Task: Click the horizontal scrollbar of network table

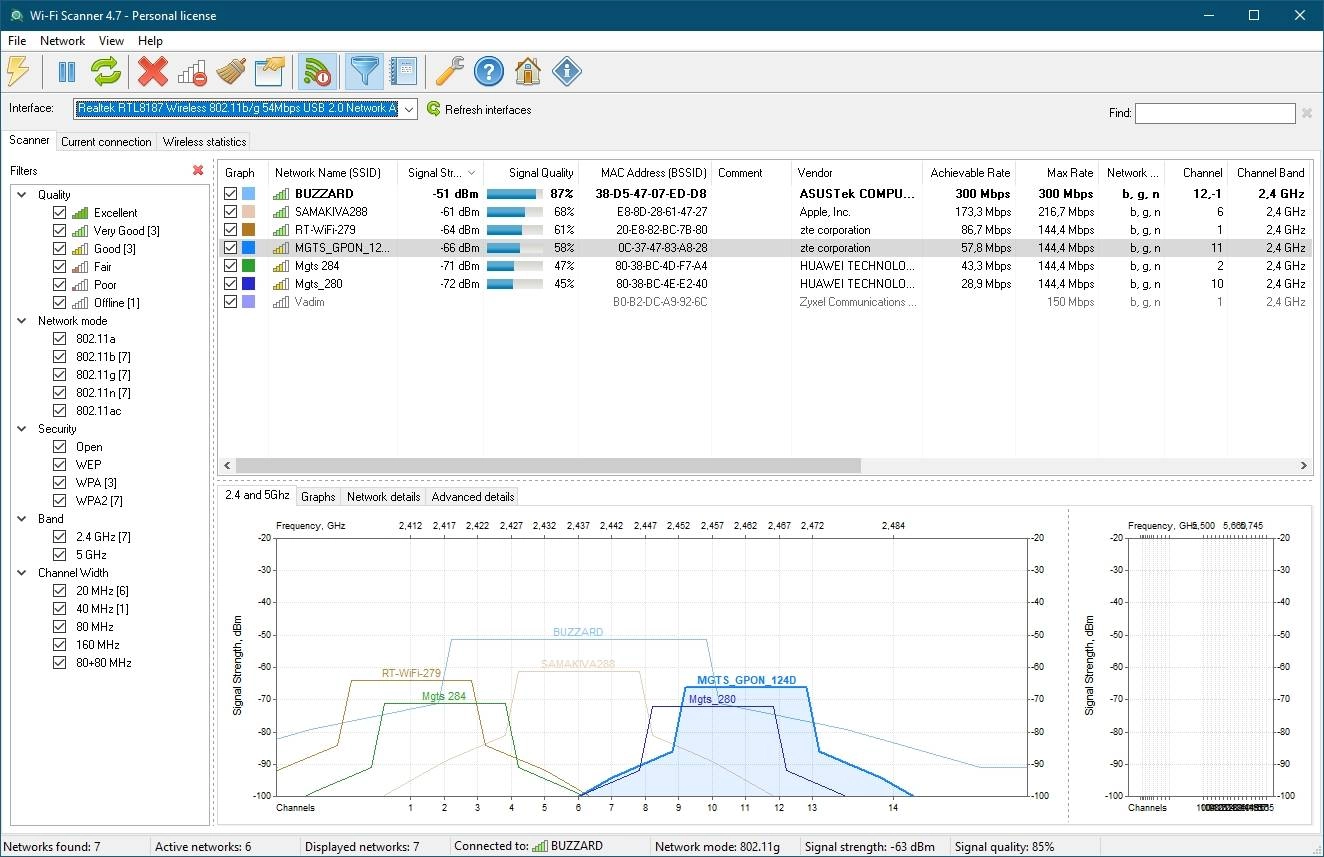Action: [x=548, y=465]
